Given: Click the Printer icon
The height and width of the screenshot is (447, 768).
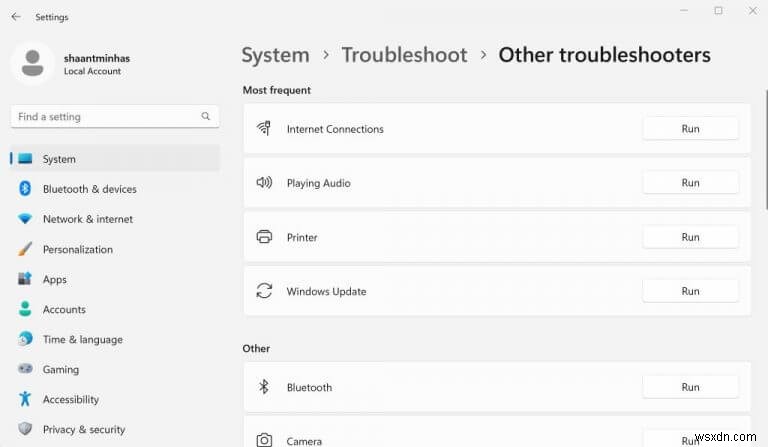Looking at the screenshot, I should click(264, 237).
